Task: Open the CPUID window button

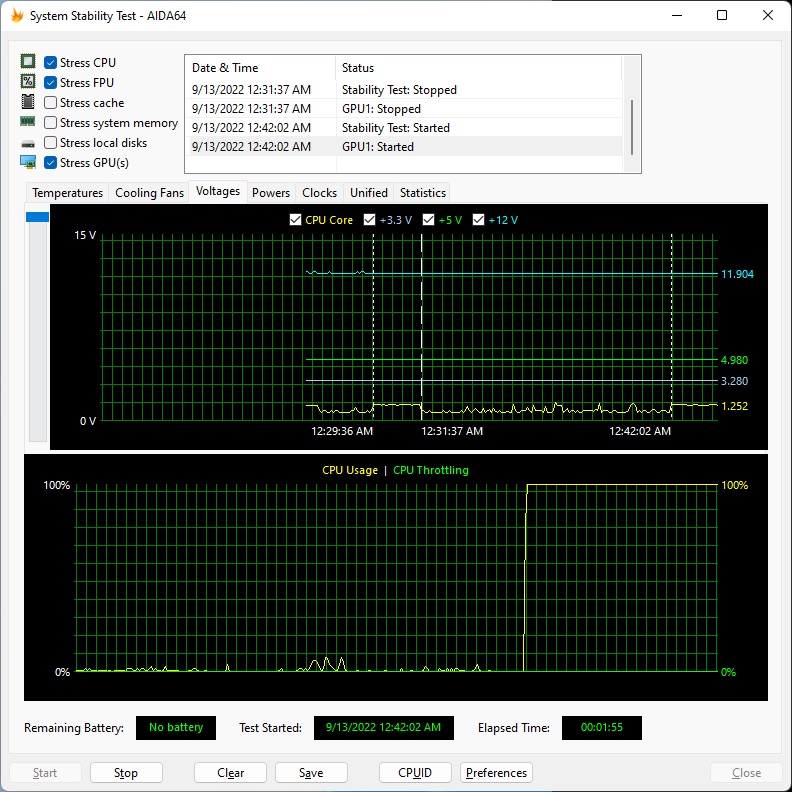Action: (x=415, y=773)
